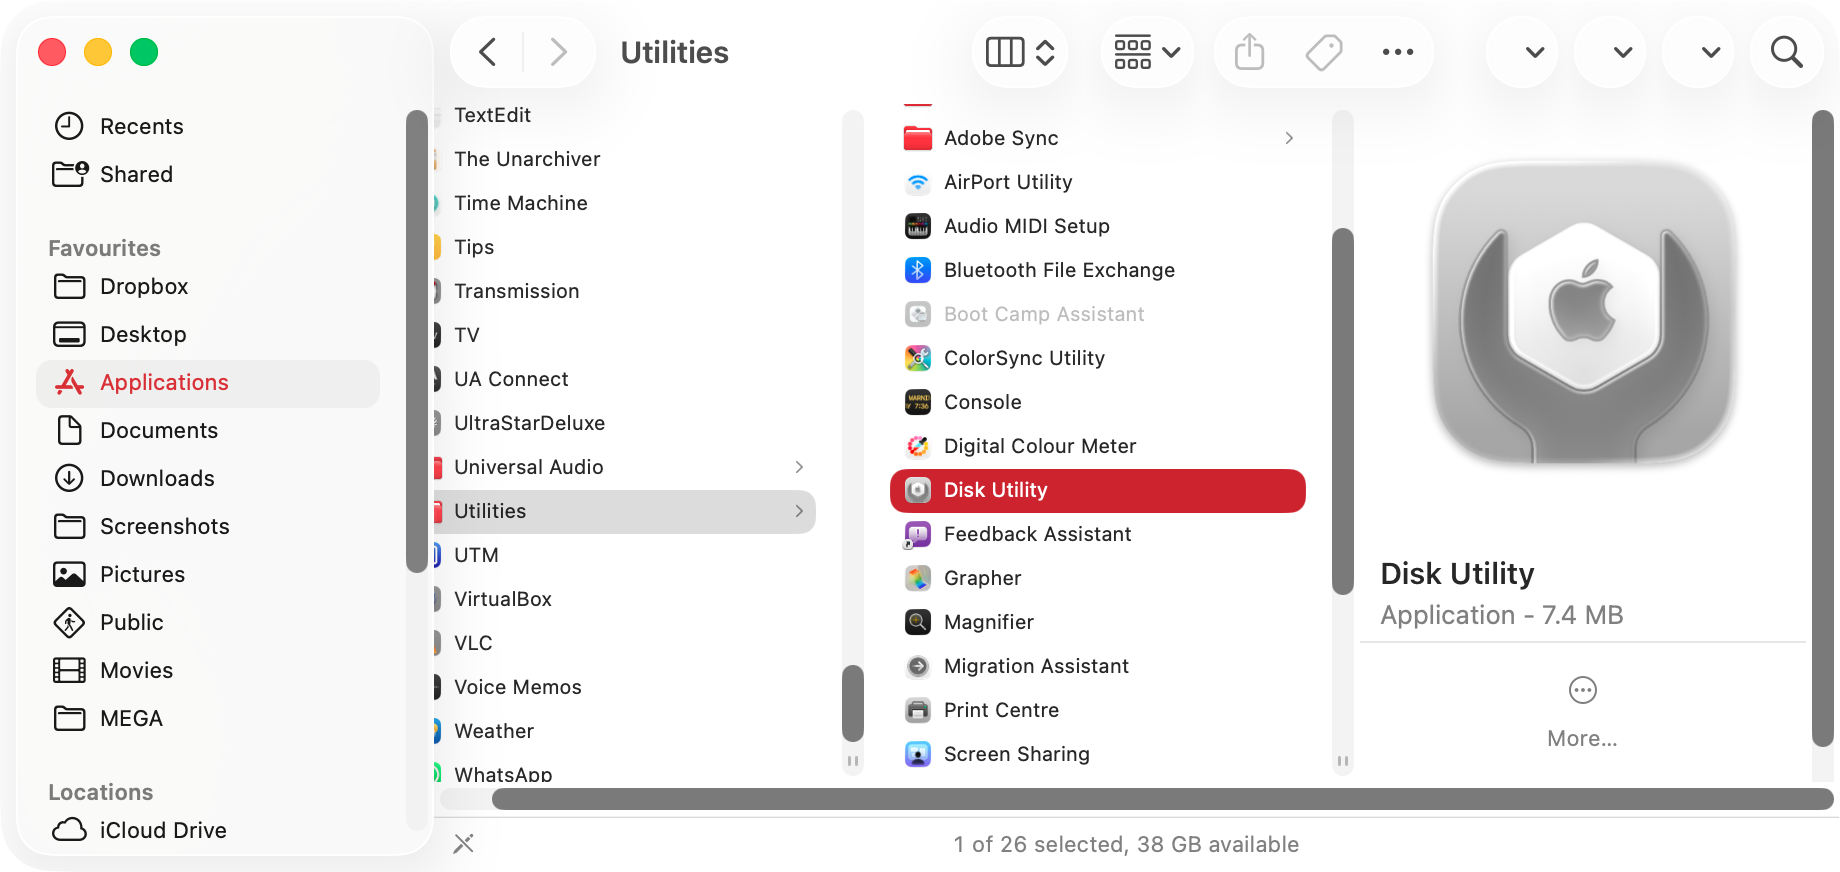Open the search magnifier icon
The width and height of the screenshot is (1840, 872).
(x=1786, y=52)
